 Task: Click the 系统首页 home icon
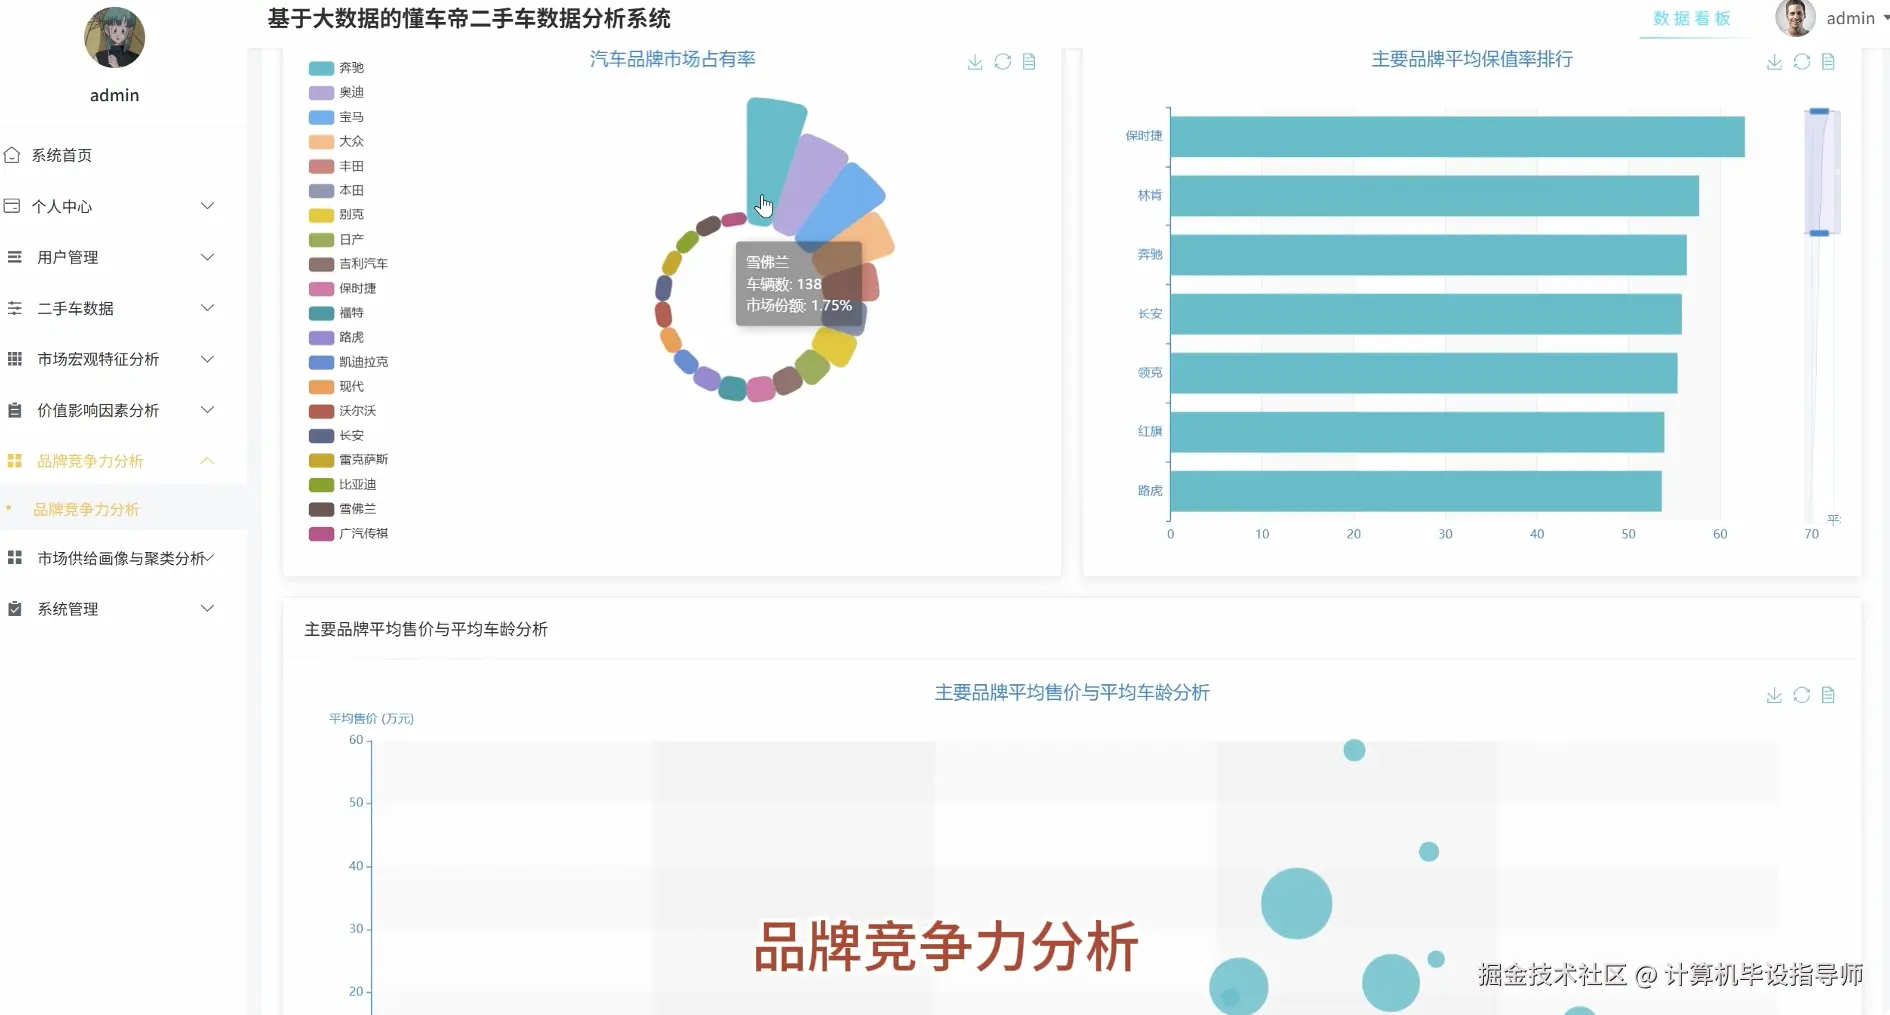coord(13,155)
